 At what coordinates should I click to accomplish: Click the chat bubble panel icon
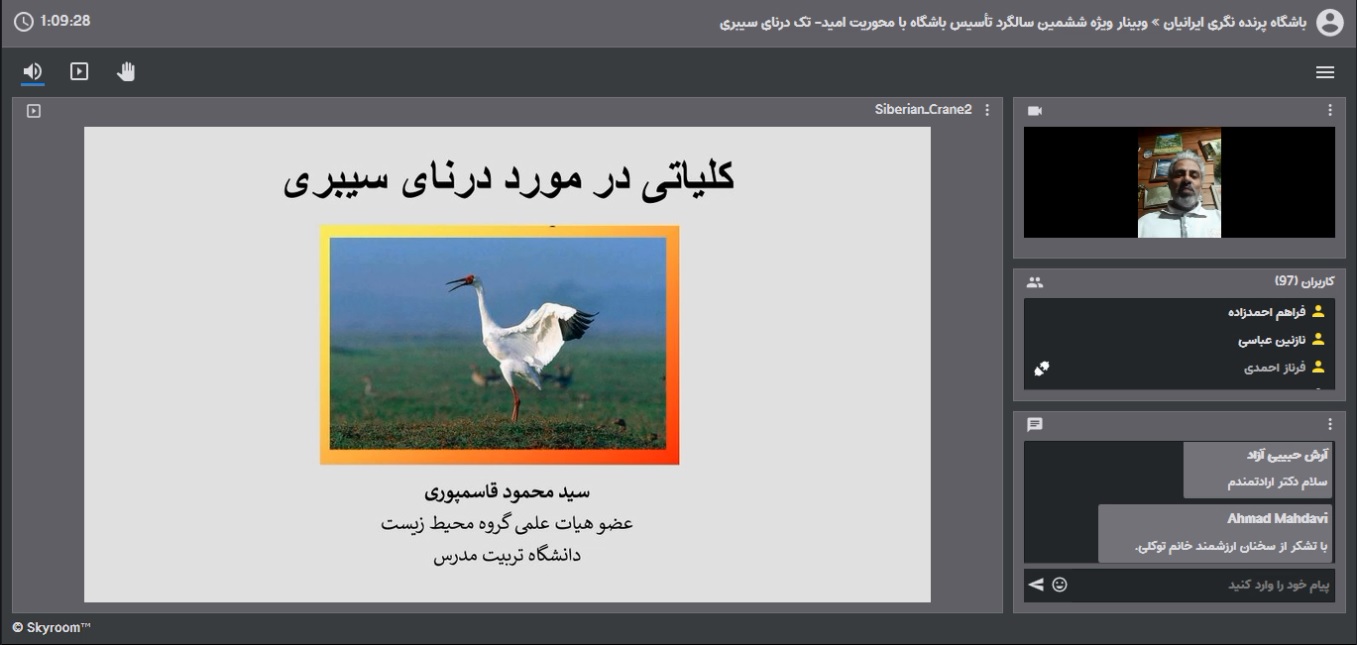point(1035,424)
